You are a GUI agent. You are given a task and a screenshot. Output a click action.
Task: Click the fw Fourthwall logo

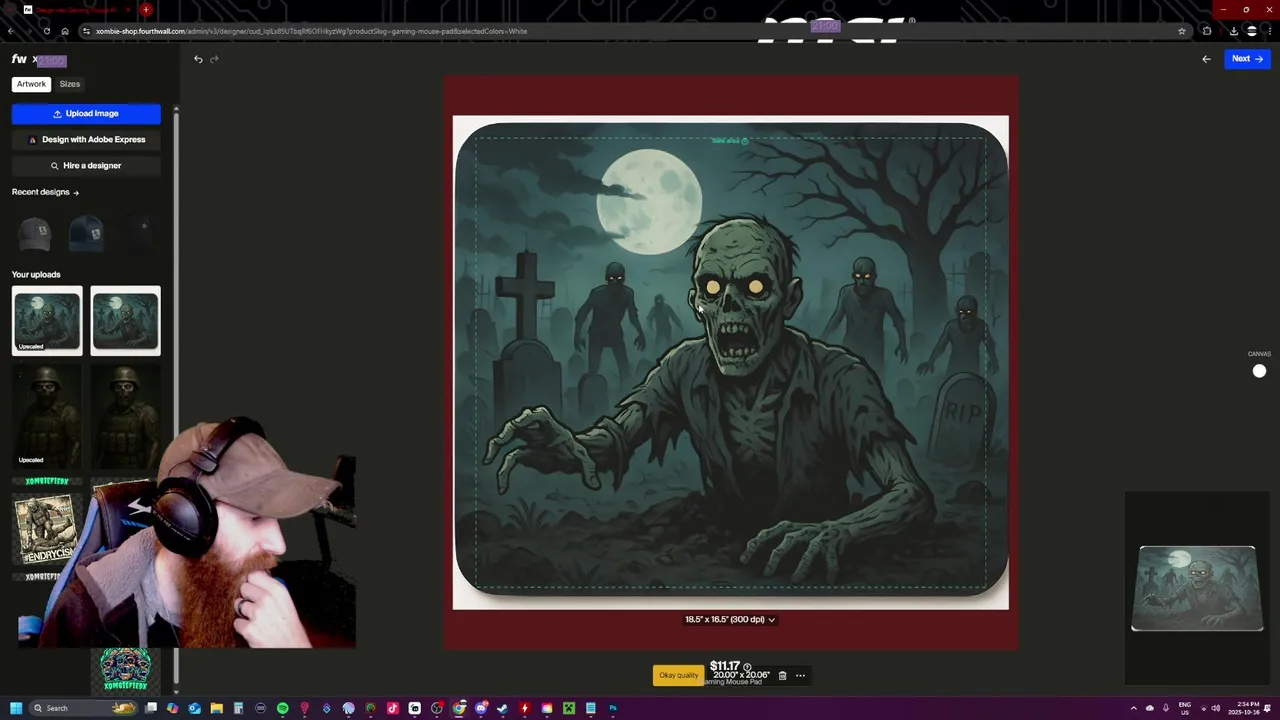coord(19,59)
